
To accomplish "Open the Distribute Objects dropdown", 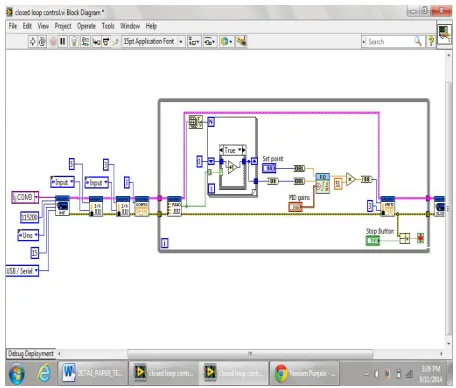I will click(x=210, y=42).
